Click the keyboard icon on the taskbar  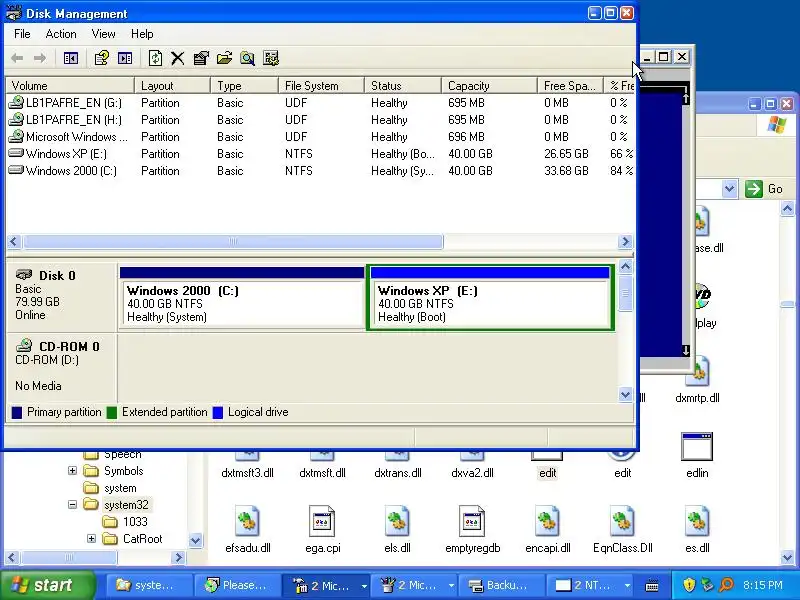pyautogui.click(x=652, y=586)
